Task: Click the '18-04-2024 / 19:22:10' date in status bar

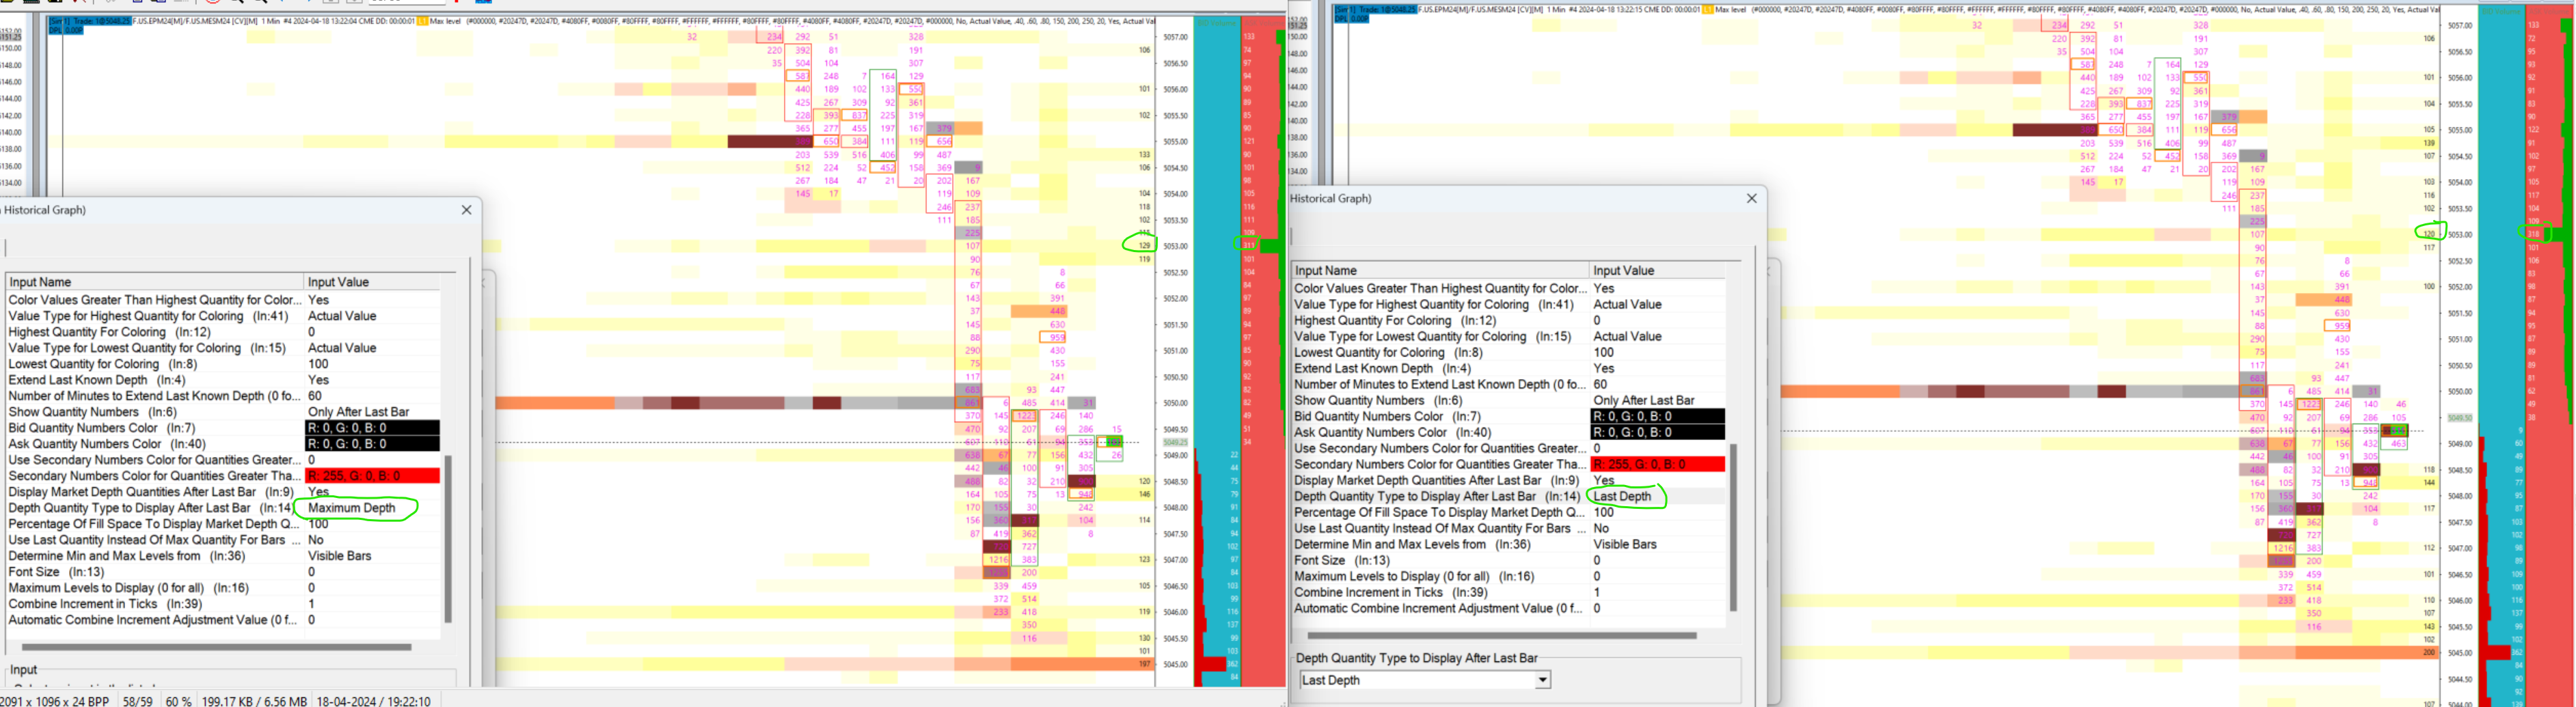Action: [x=373, y=701]
